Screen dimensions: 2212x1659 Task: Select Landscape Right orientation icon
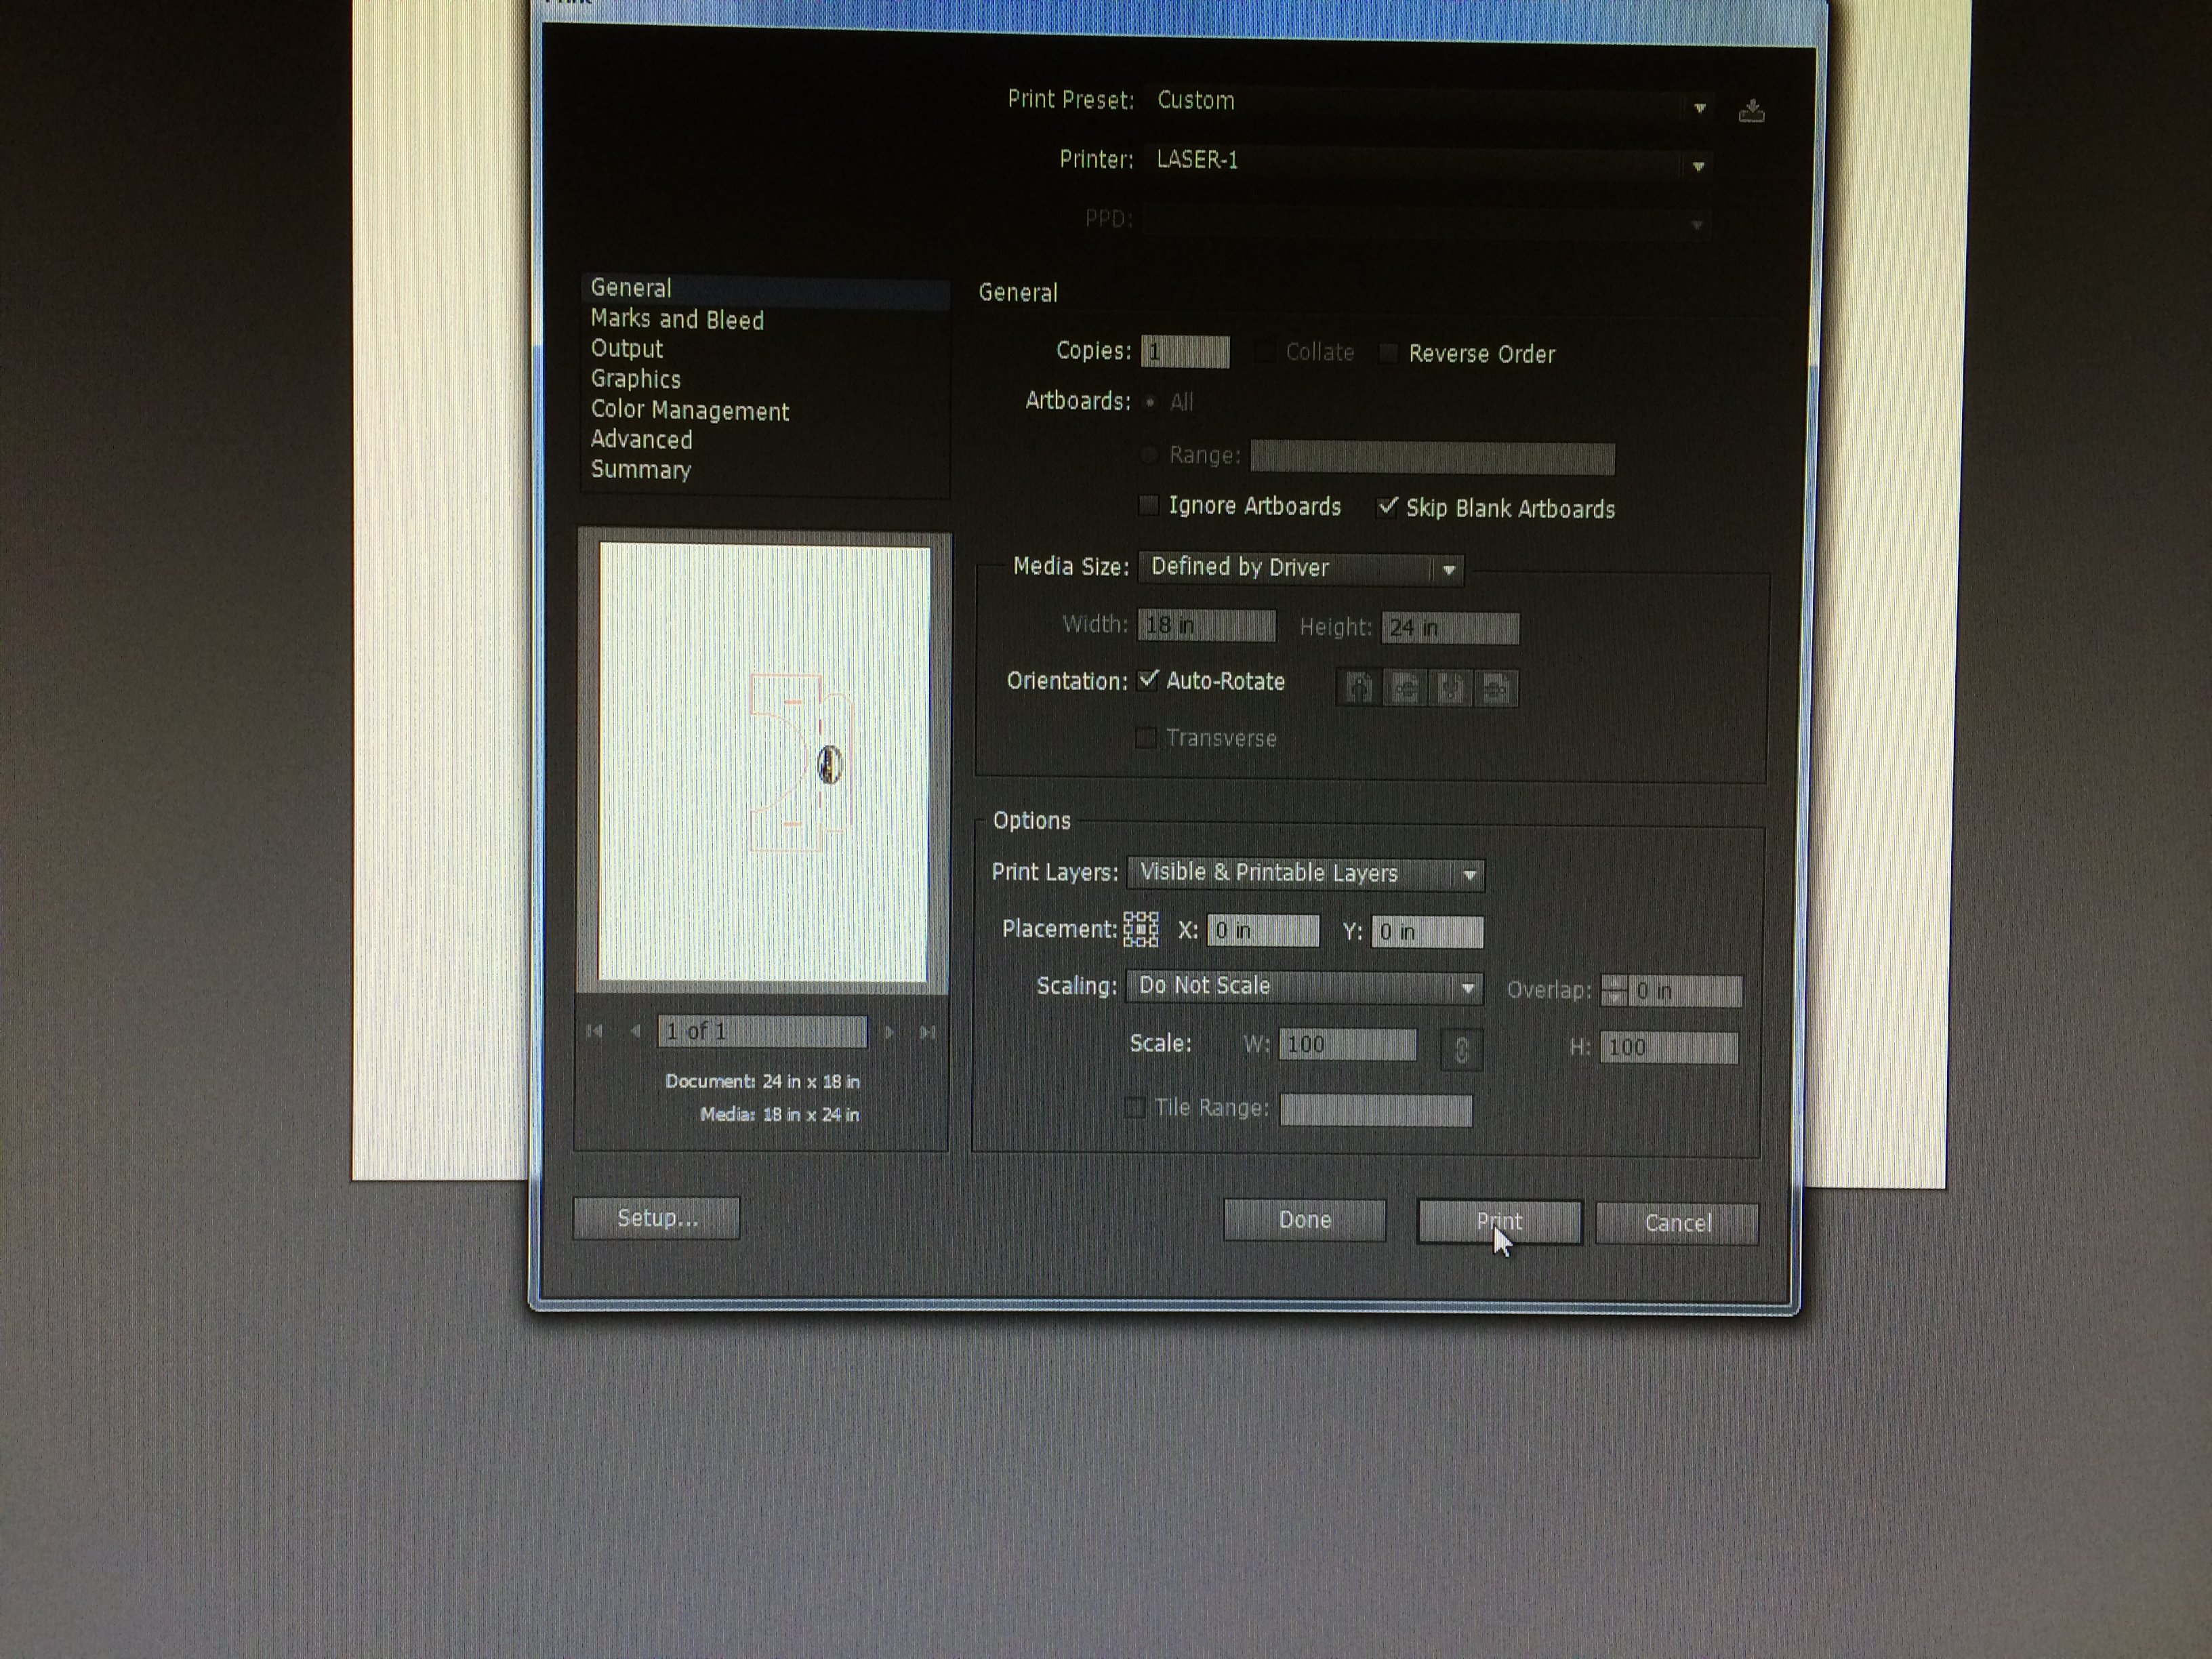1497,688
